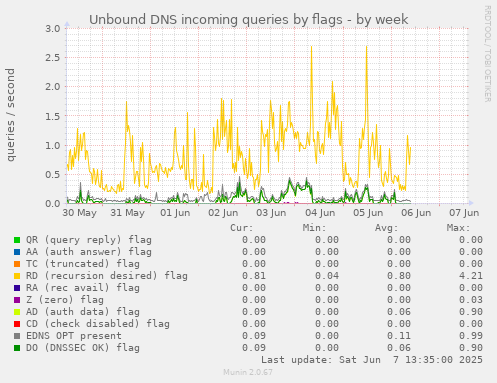Click the QR flag green legend swatch
The width and height of the screenshot is (497, 383).
(x=17, y=240)
